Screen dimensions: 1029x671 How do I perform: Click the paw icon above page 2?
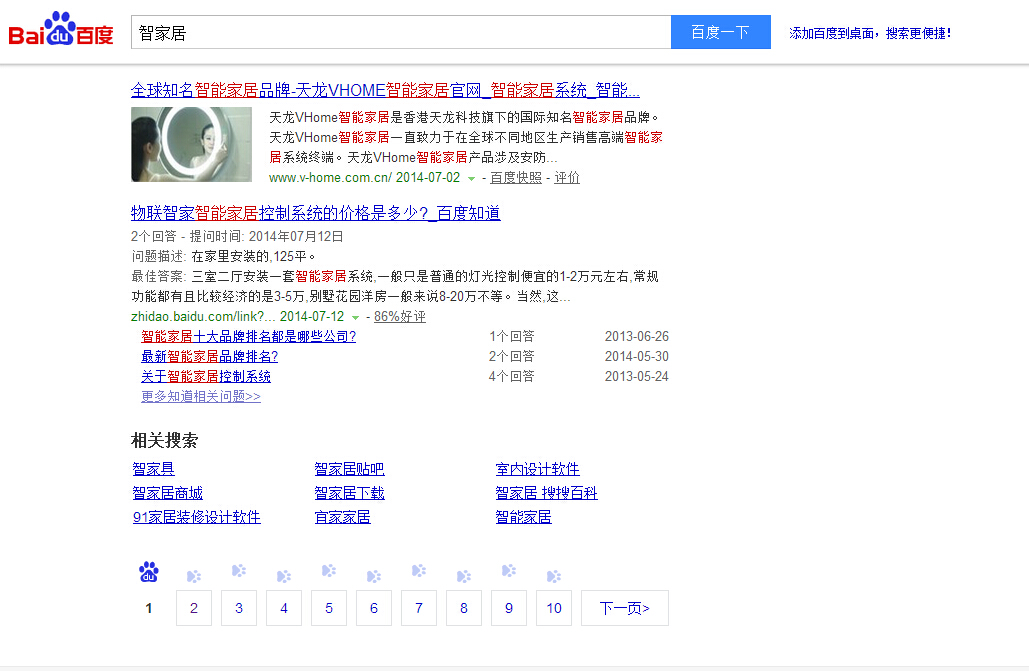(x=194, y=576)
